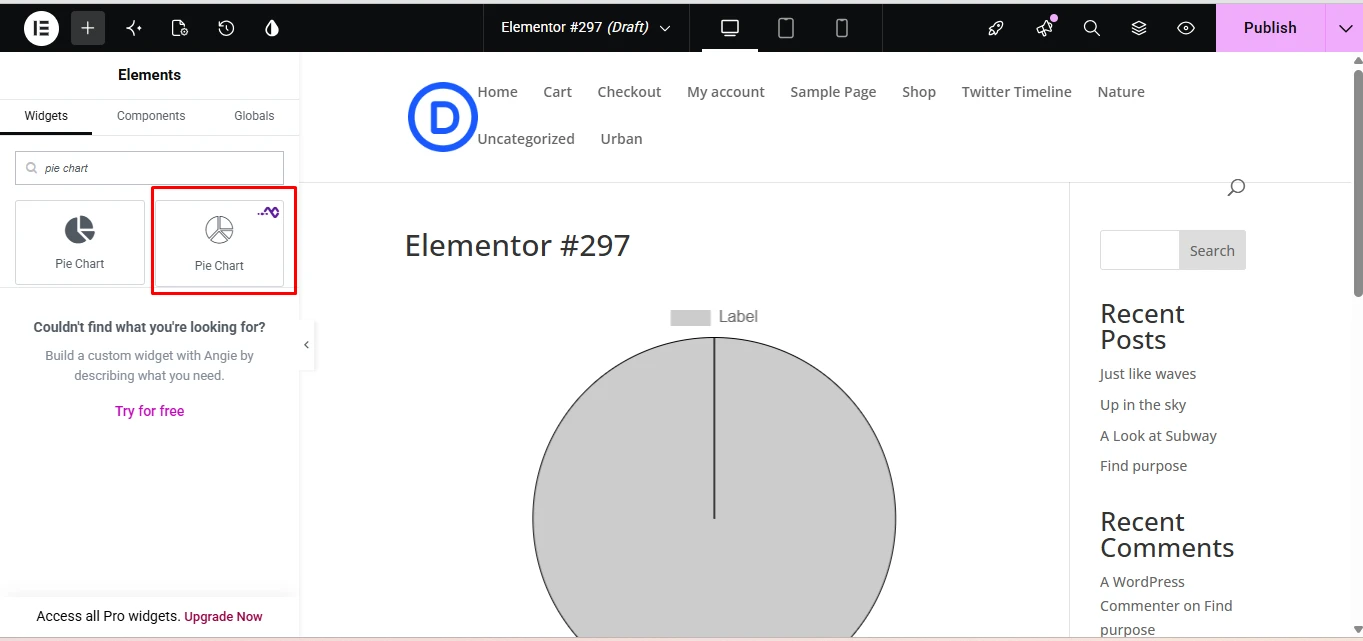
Task: Open the My account menu item
Action: pos(725,92)
